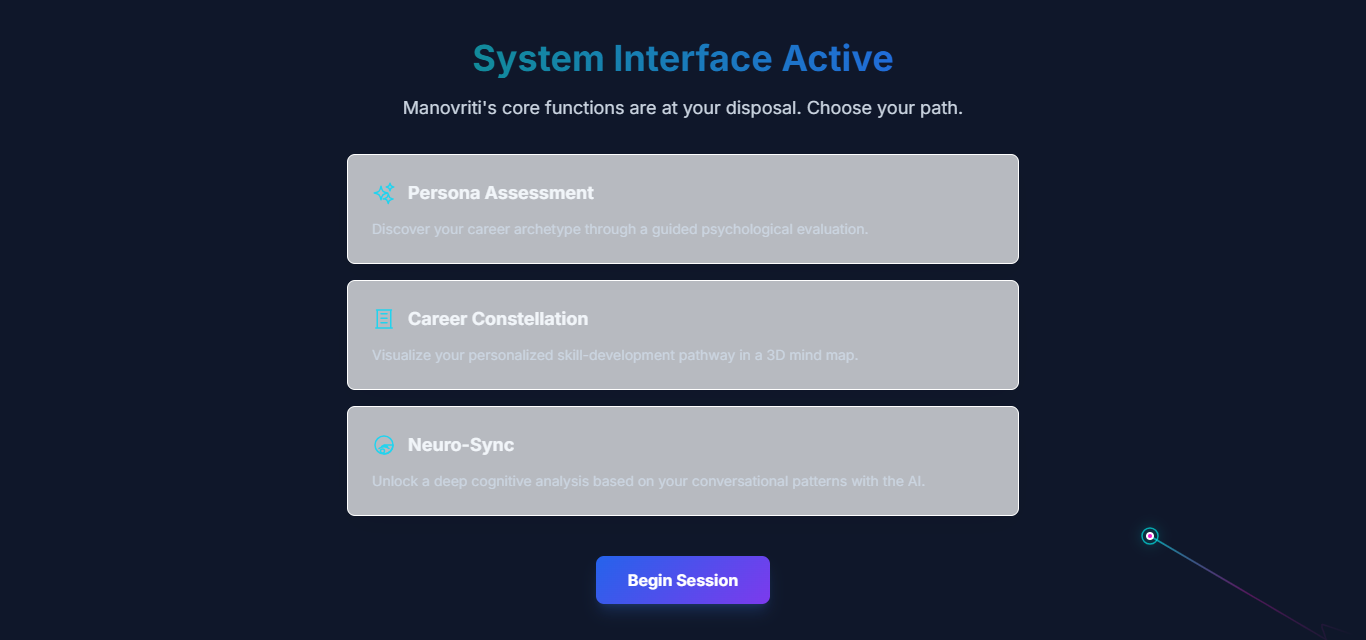The image size is (1366, 640).
Task: Click the word 'Active' in the heading
Action: point(837,59)
